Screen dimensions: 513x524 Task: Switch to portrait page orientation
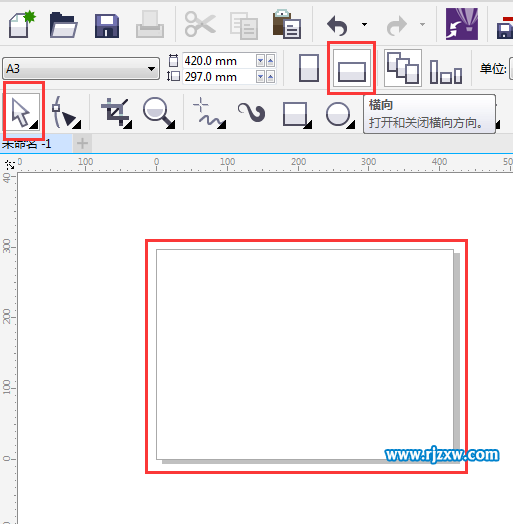[308, 69]
